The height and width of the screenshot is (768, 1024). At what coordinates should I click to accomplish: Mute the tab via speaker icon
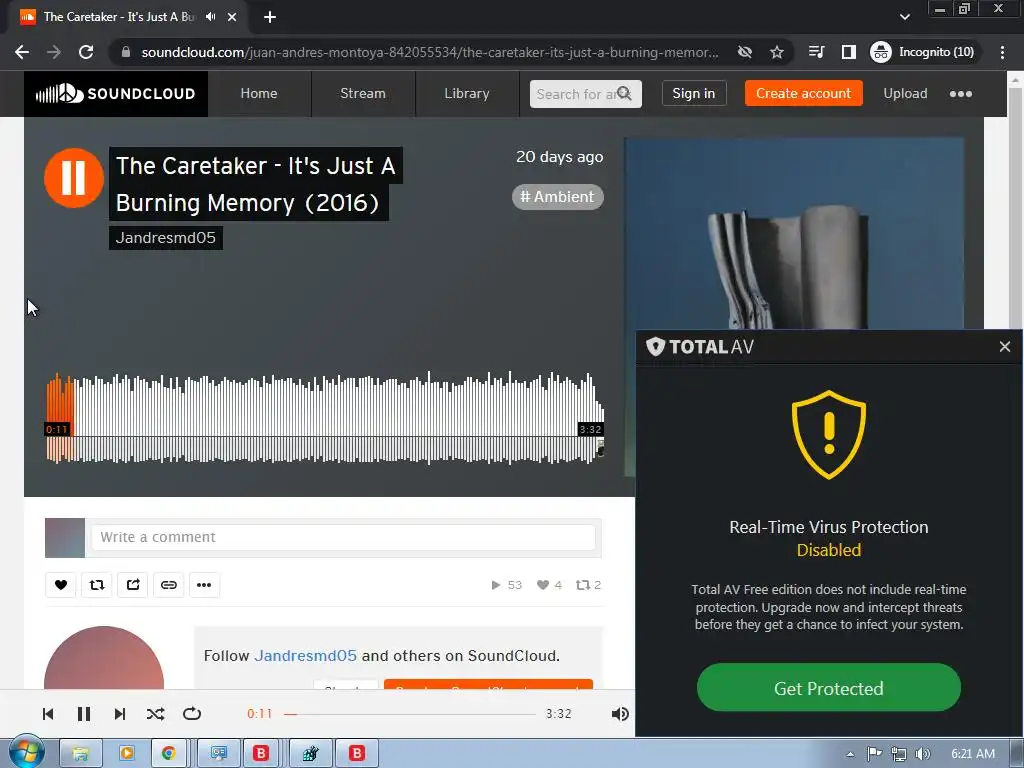210,17
